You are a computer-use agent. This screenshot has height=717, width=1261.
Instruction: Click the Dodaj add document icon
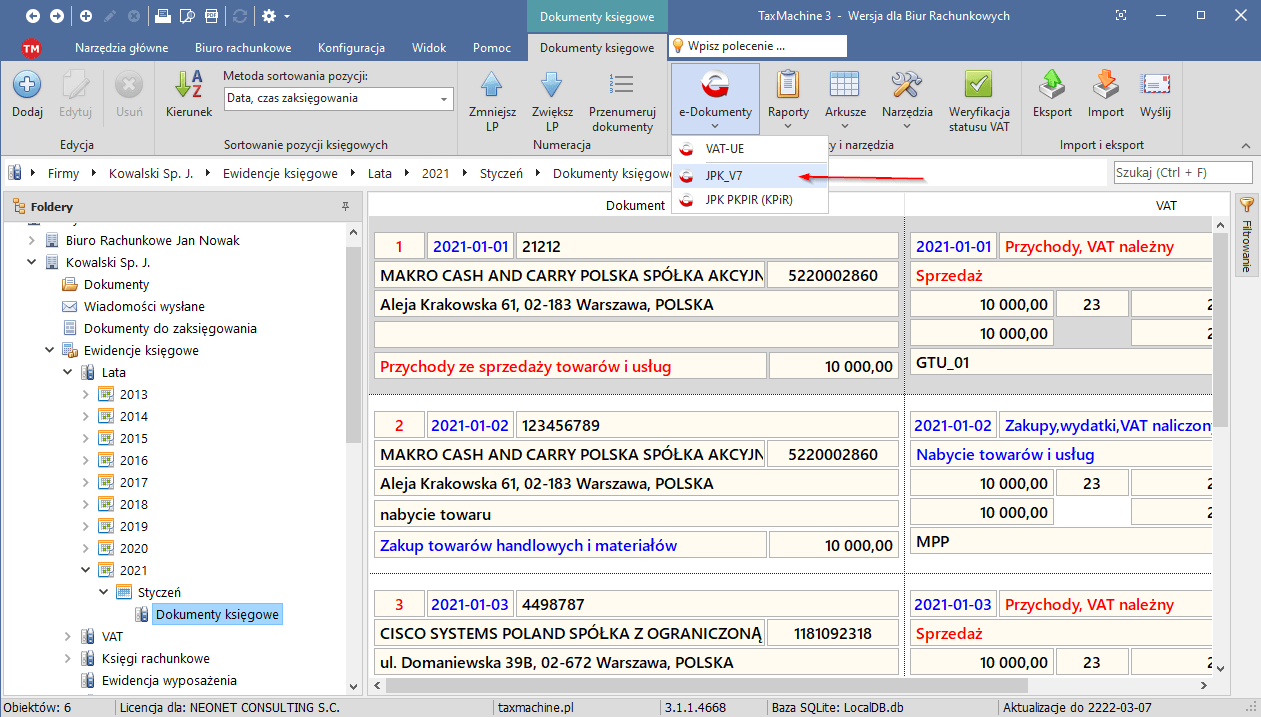pyautogui.click(x=27, y=86)
